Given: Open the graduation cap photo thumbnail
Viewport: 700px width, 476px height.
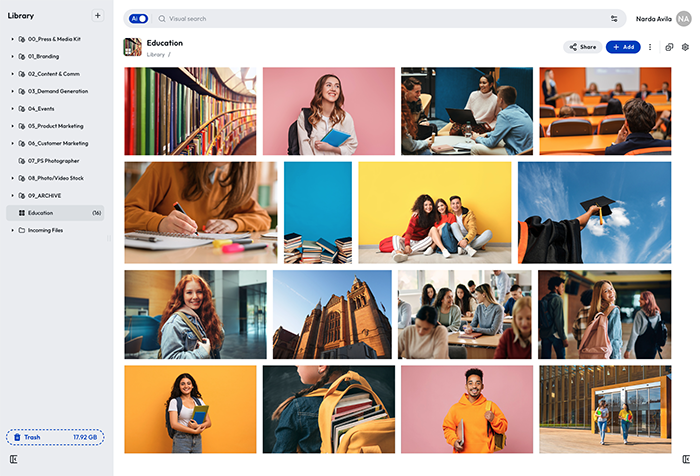Looking at the screenshot, I should [x=594, y=212].
